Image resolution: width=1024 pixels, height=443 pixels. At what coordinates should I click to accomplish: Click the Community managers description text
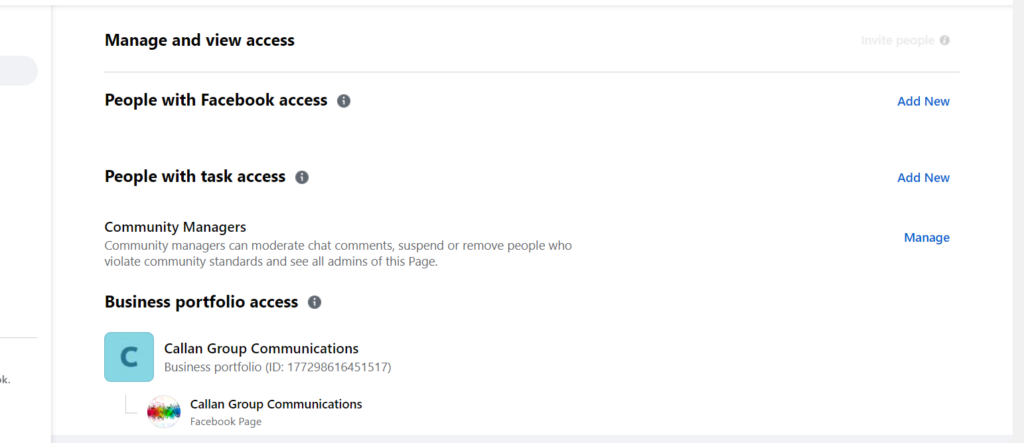tap(338, 254)
